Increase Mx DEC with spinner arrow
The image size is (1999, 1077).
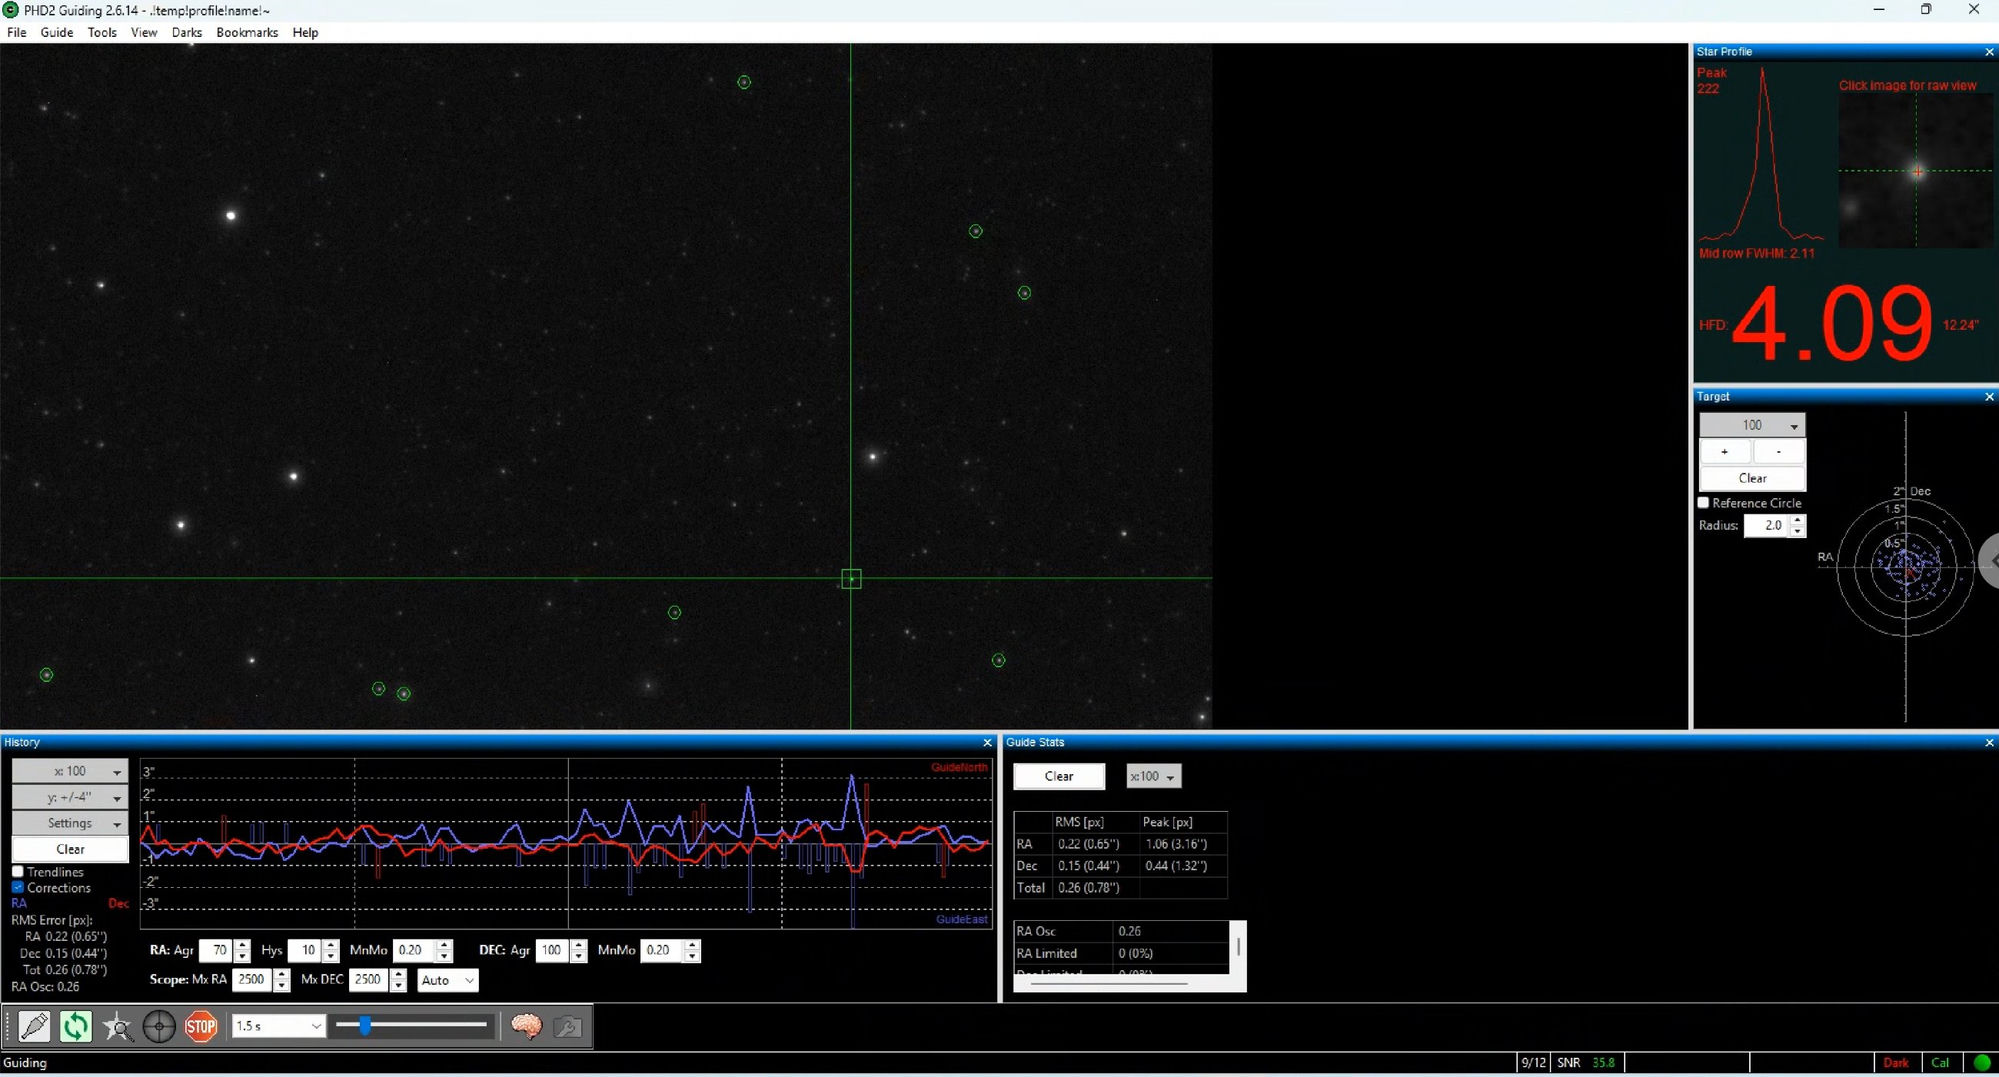[398, 974]
